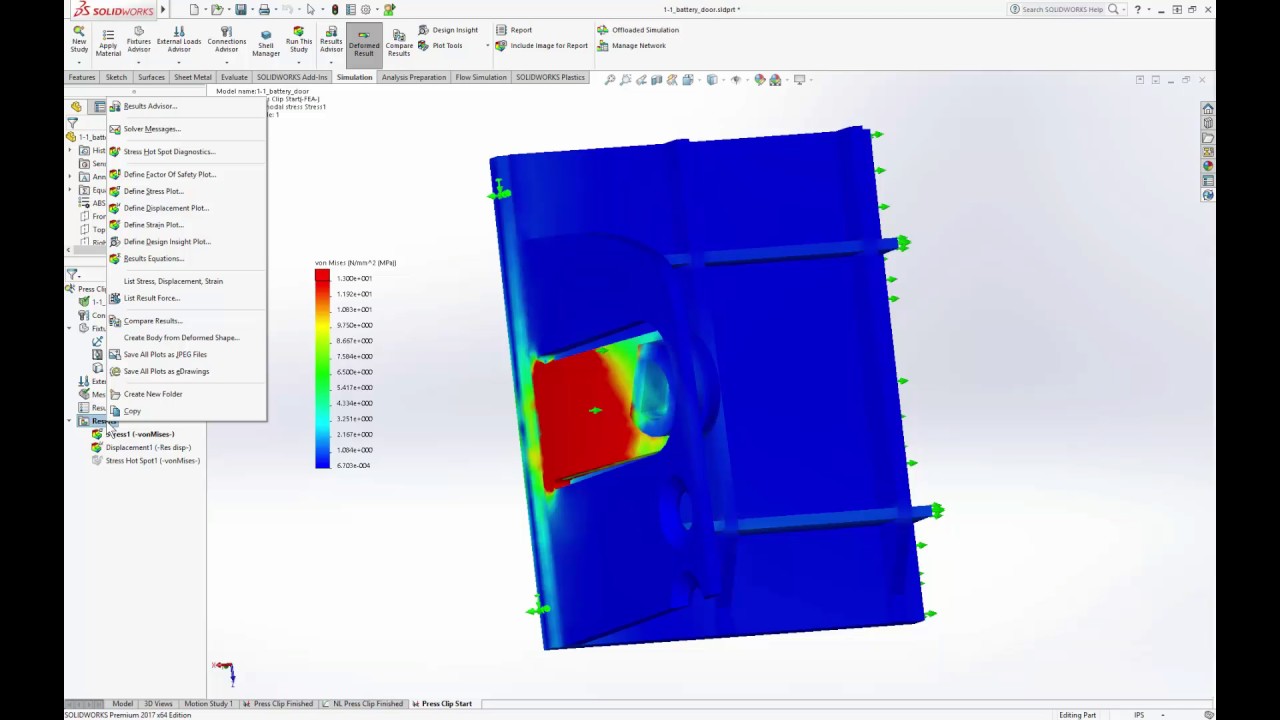The height and width of the screenshot is (720, 1280).
Task: Expand Run This Study dropdown arrow
Action: (x=298, y=62)
